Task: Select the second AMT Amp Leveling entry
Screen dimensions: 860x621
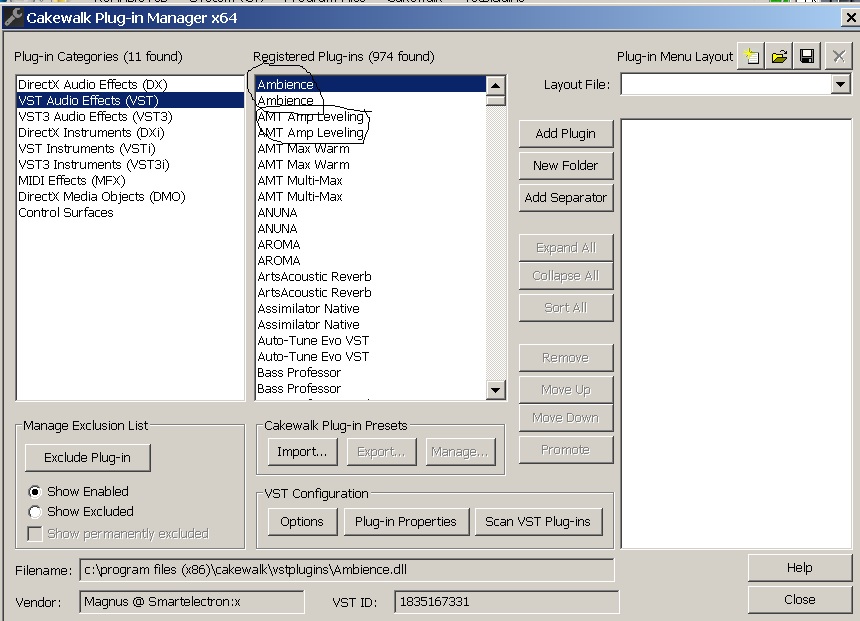Action: coord(371,132)
